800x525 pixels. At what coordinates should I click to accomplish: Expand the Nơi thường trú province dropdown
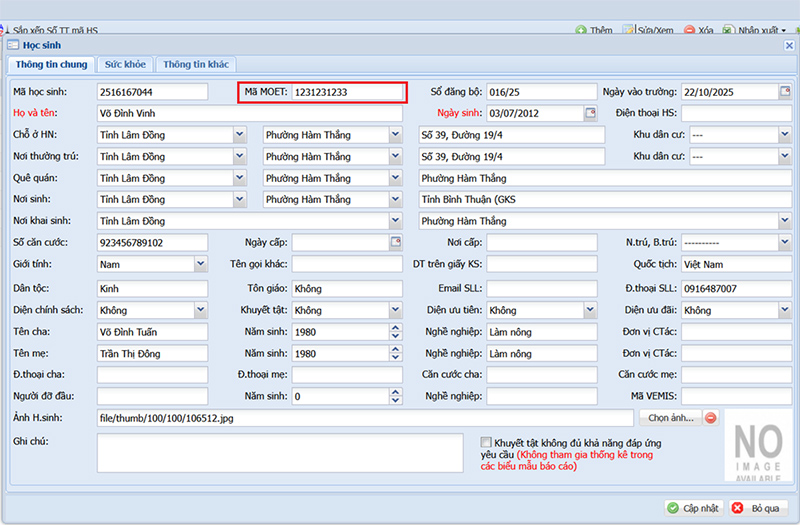tap(240, 156)
